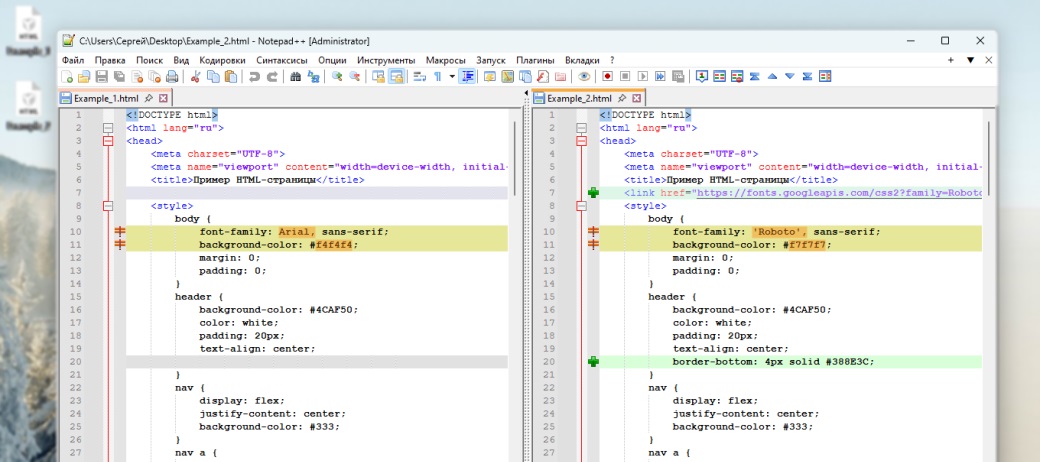Click the Stop macro recording icon
This screenshot has height=462, width=1040.
click(x=625, y=76)
